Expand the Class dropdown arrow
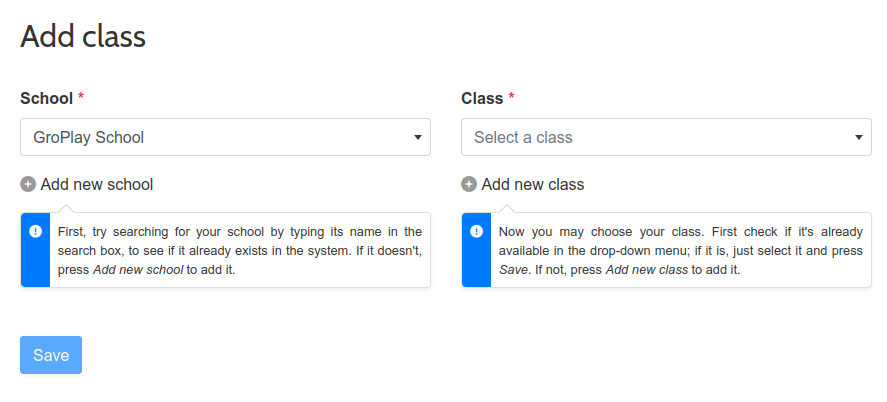This screenshot has height=402, width=887. click(859, 137)
